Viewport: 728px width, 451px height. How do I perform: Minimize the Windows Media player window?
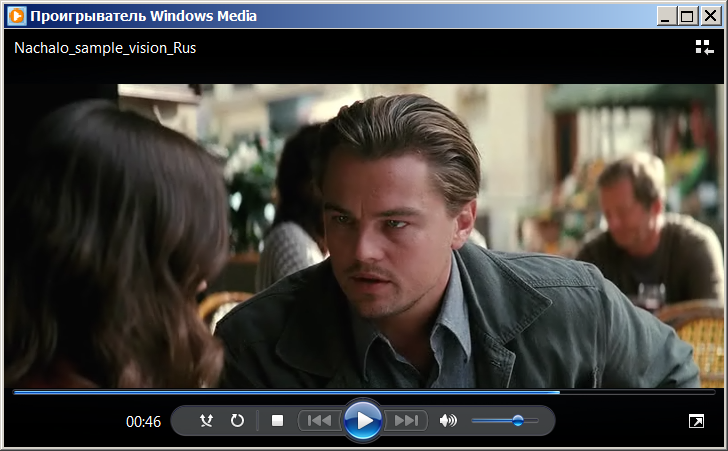point(667,16)
